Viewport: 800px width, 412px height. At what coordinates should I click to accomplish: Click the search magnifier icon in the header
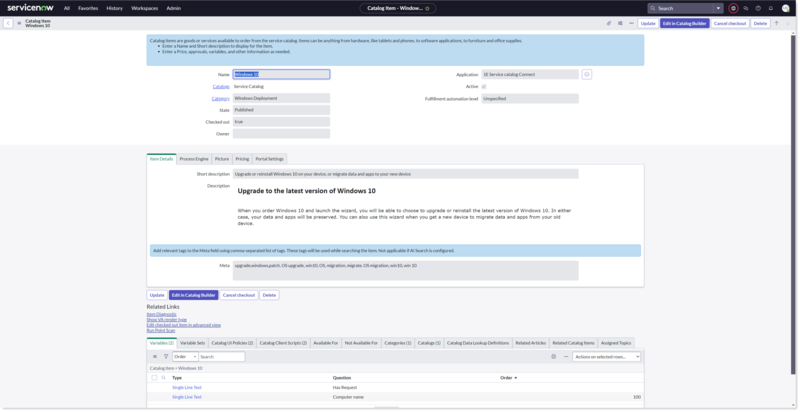(x=653, y=8)
